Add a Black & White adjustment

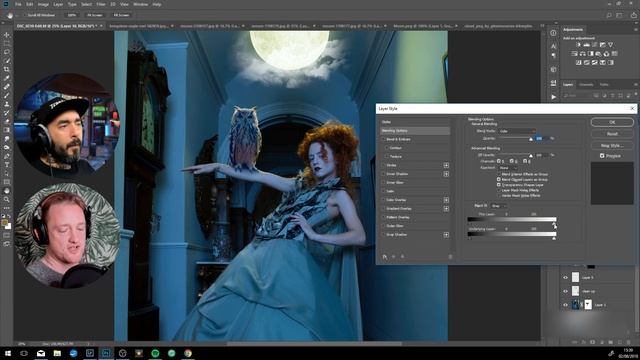pos(591,53)
